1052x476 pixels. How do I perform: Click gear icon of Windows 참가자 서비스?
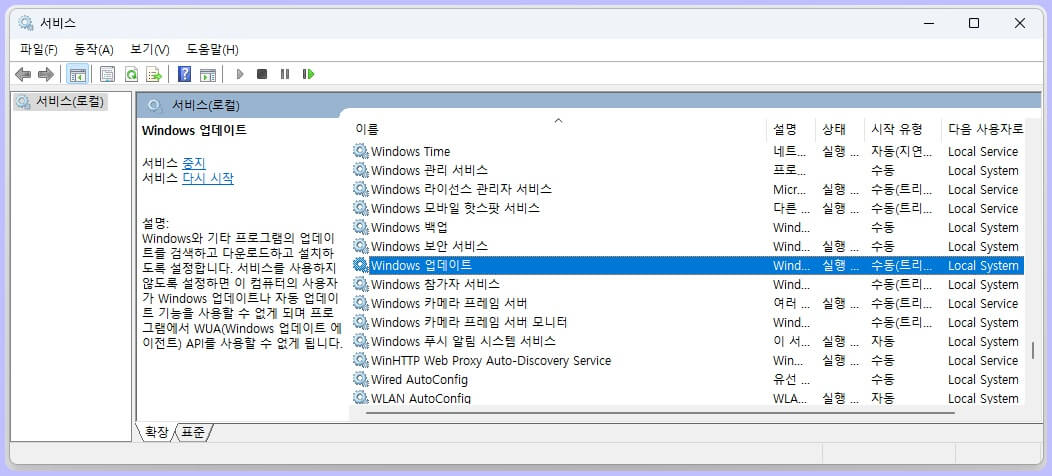point(361,285)
